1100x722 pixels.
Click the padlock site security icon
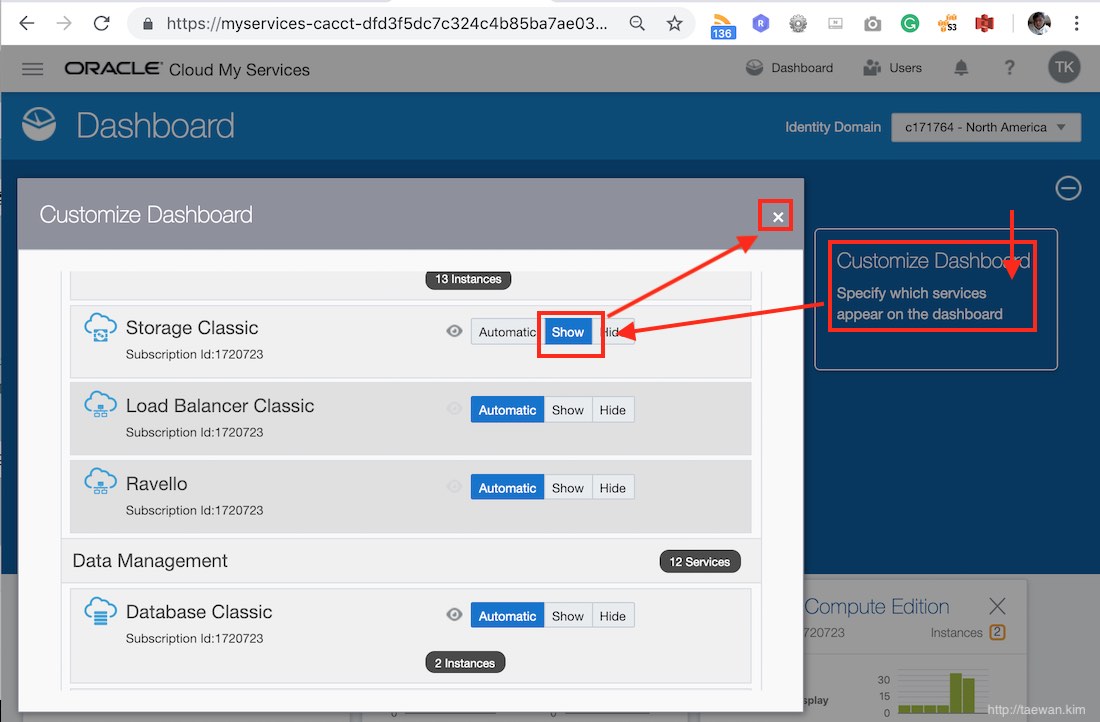tap(147, 24)
